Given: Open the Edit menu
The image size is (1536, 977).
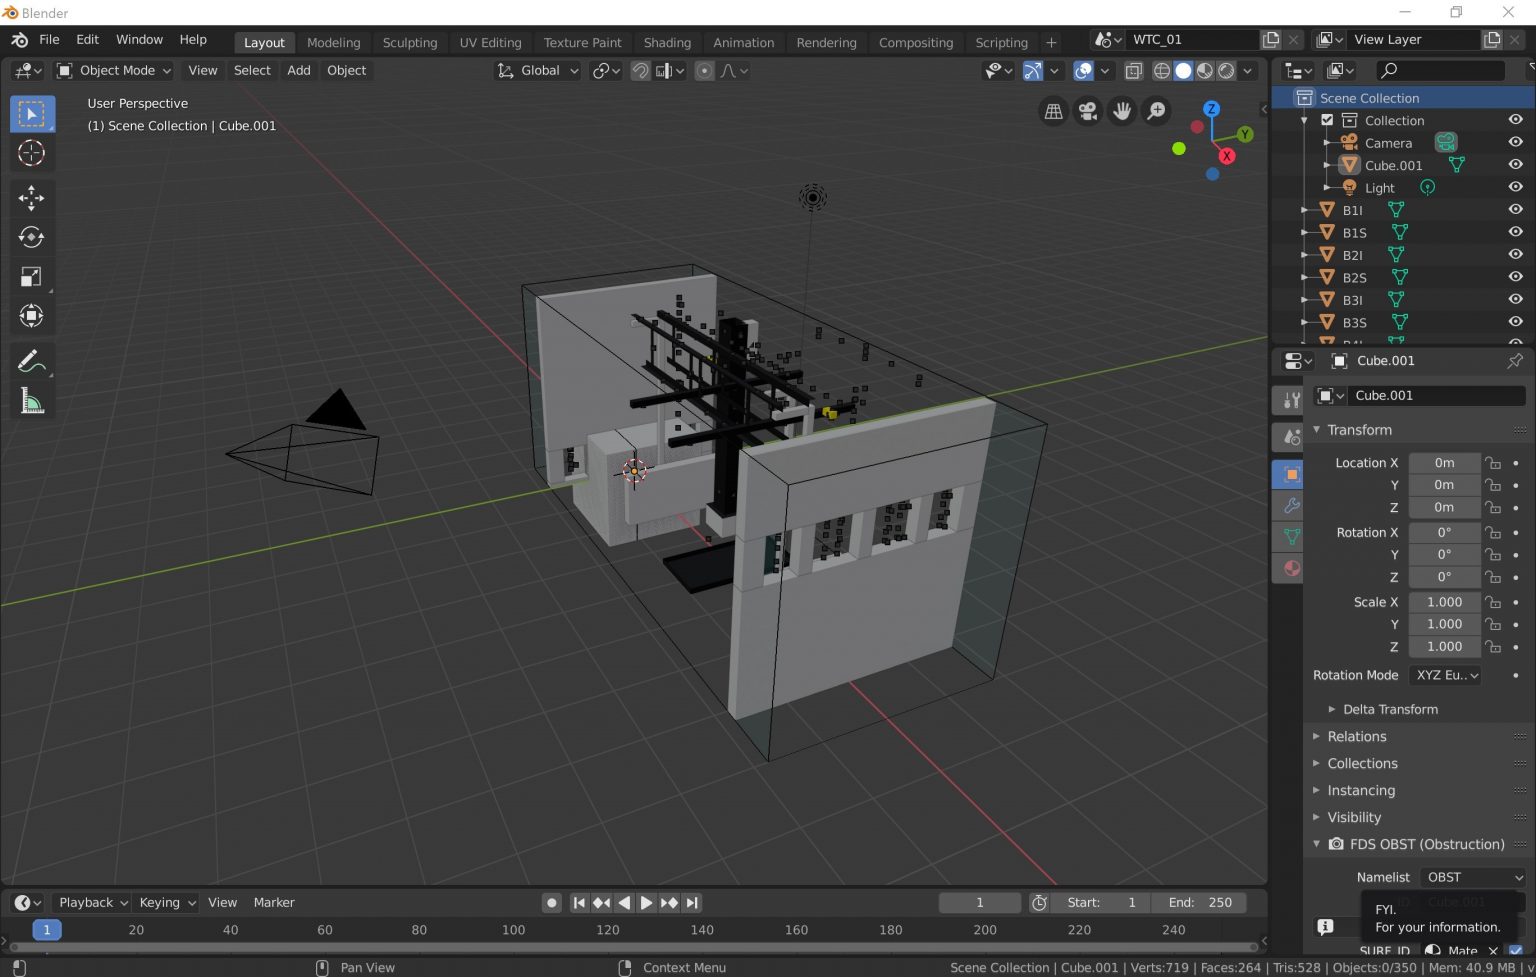Looking at the screenshot, I should click(87, 40).
